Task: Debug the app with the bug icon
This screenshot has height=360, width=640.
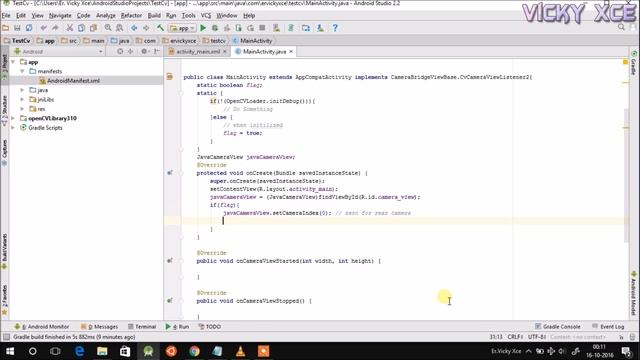Action: [215, 28]
